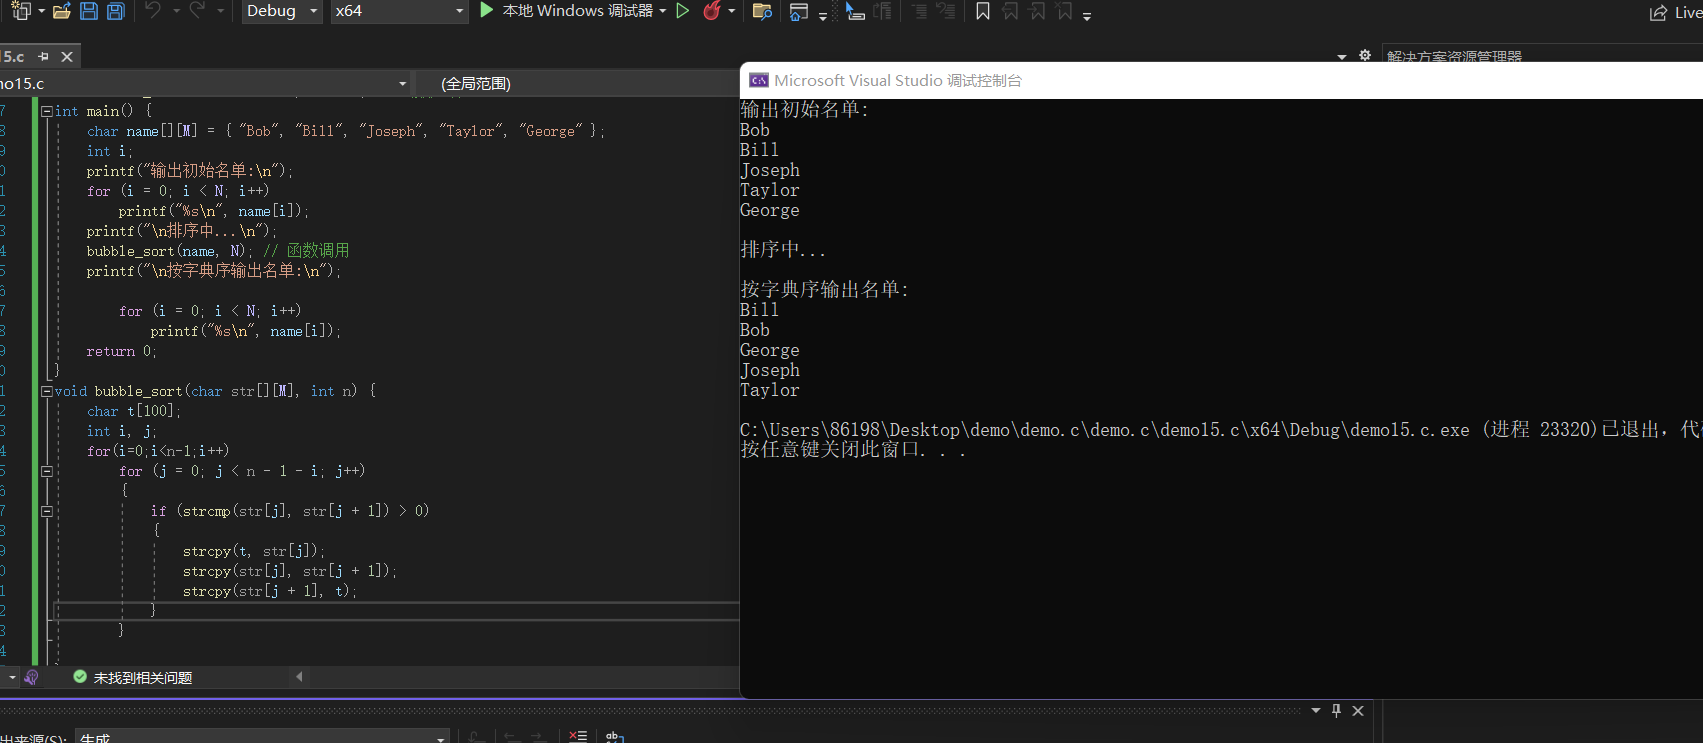Expand the browser toolbar overflow options

(823, 15)
